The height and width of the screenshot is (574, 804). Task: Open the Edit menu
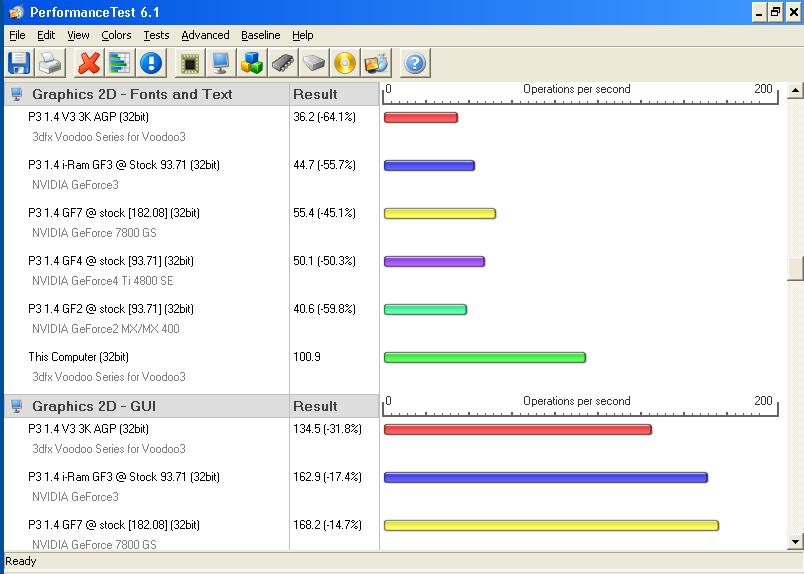(46, 35)
